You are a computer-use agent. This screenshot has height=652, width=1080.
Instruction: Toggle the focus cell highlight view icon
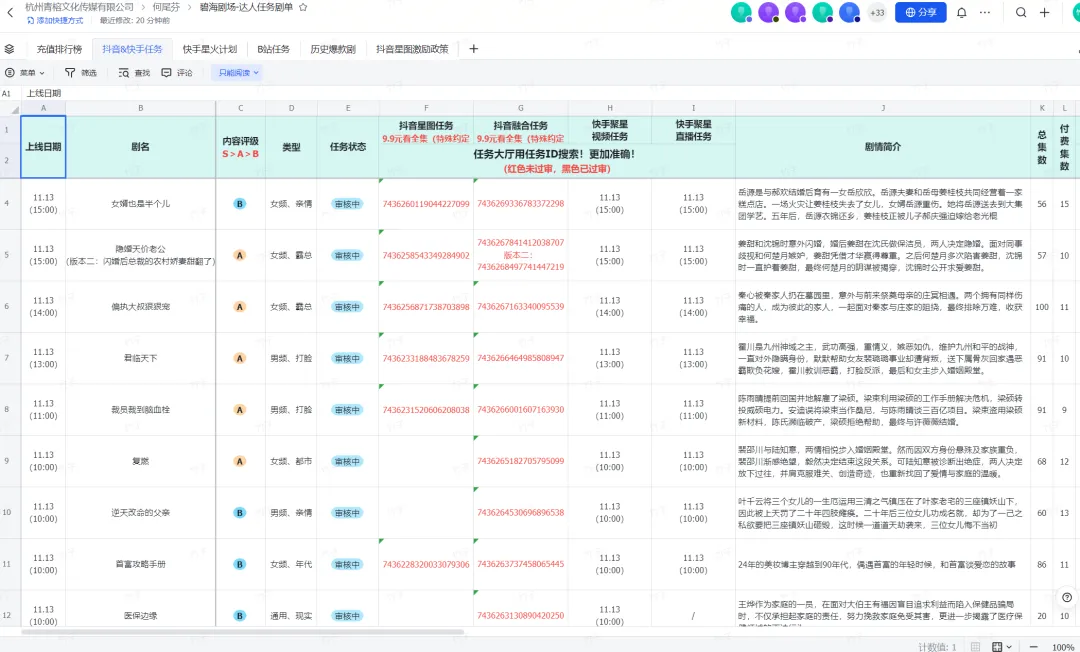997,646
